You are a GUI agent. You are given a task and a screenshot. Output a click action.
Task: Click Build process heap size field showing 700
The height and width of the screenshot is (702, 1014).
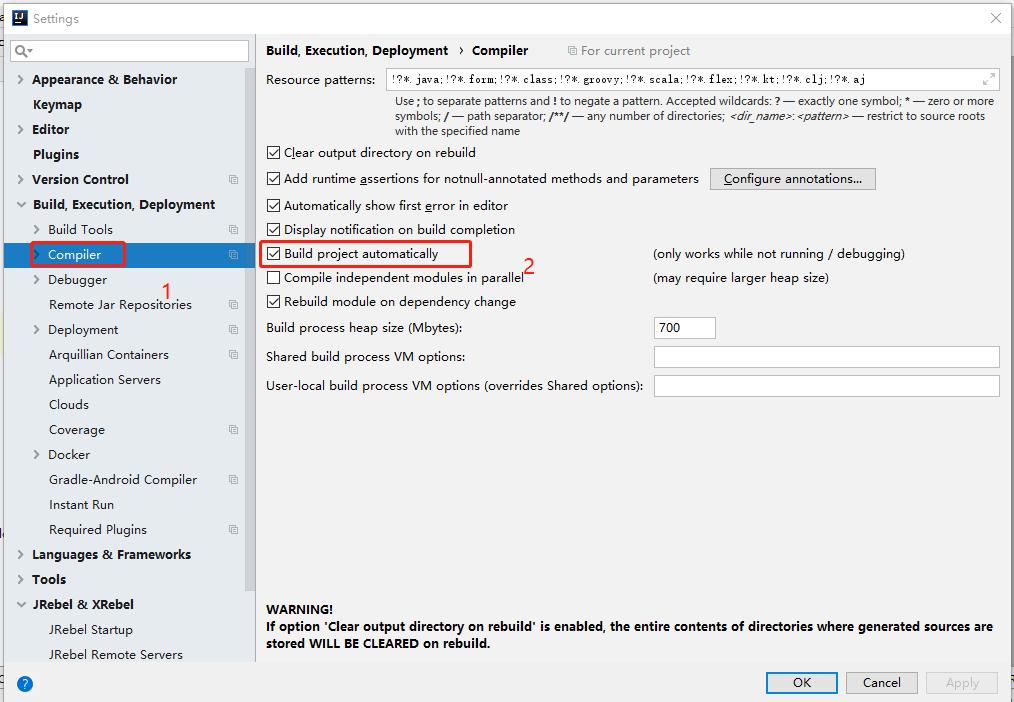(x=685, y=328)
